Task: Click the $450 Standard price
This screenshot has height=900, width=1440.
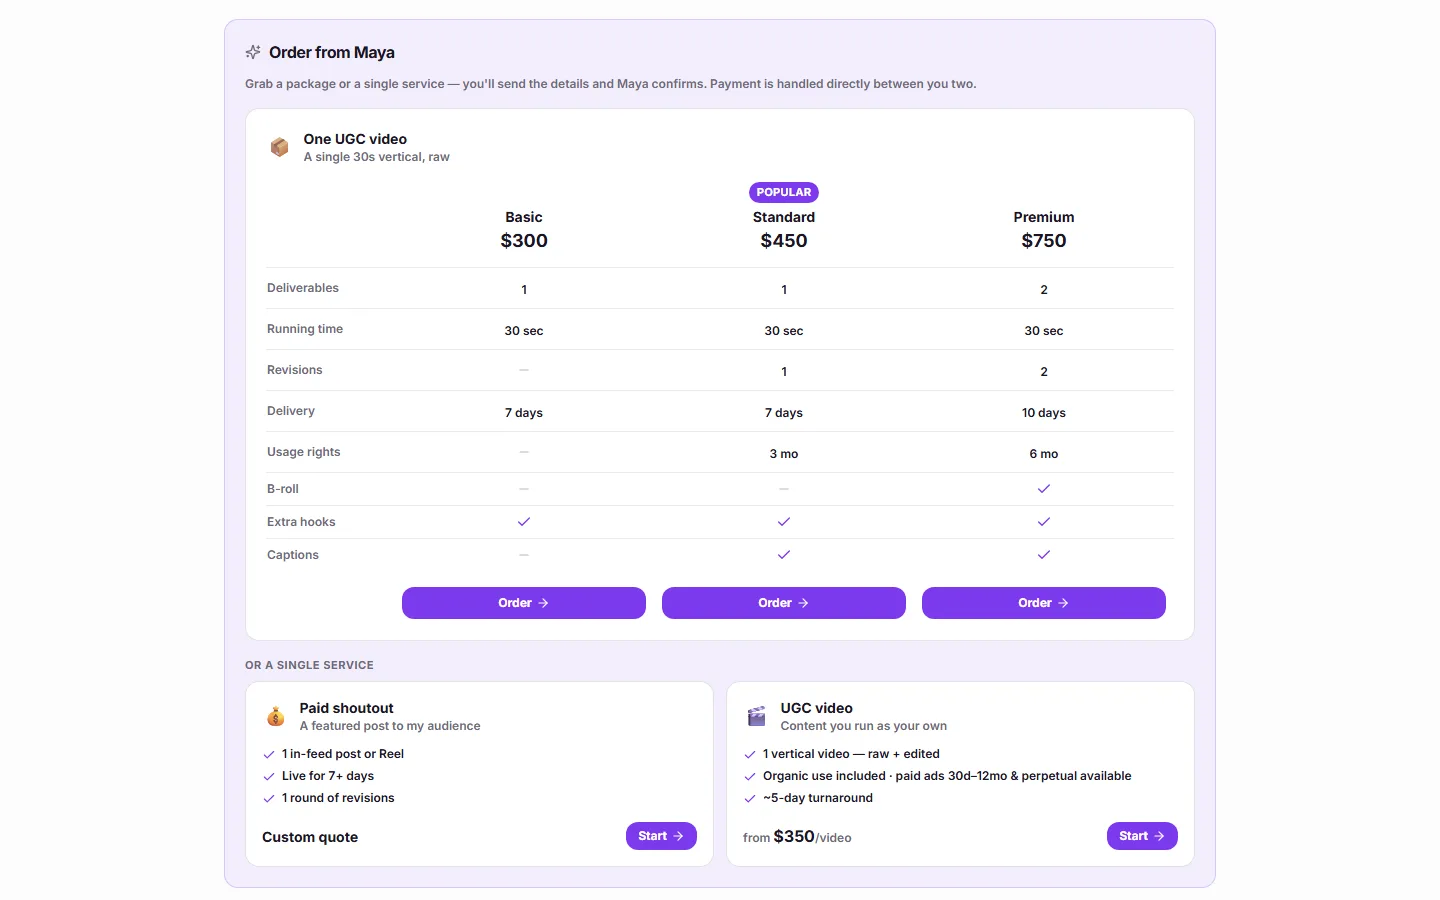Action: point(784,241)
